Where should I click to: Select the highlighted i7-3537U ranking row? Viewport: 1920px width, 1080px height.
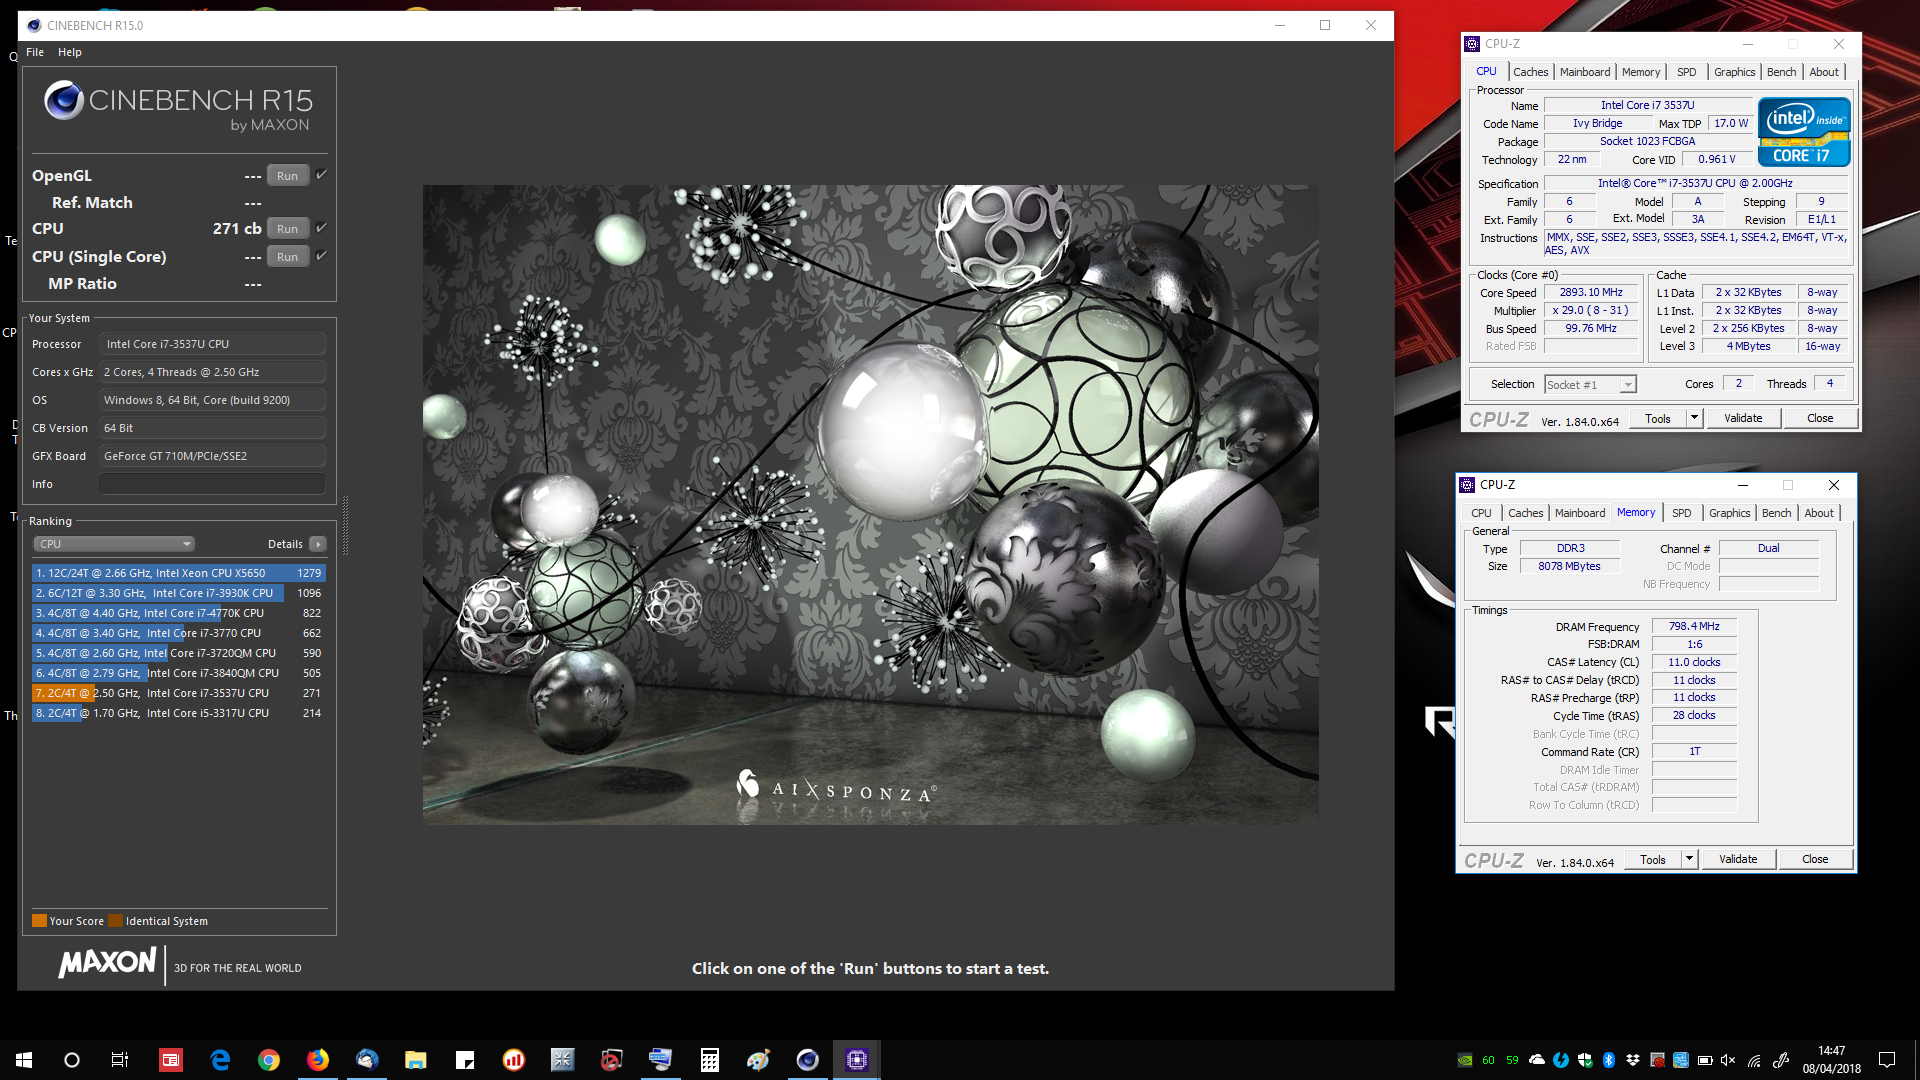coord(179,693)
